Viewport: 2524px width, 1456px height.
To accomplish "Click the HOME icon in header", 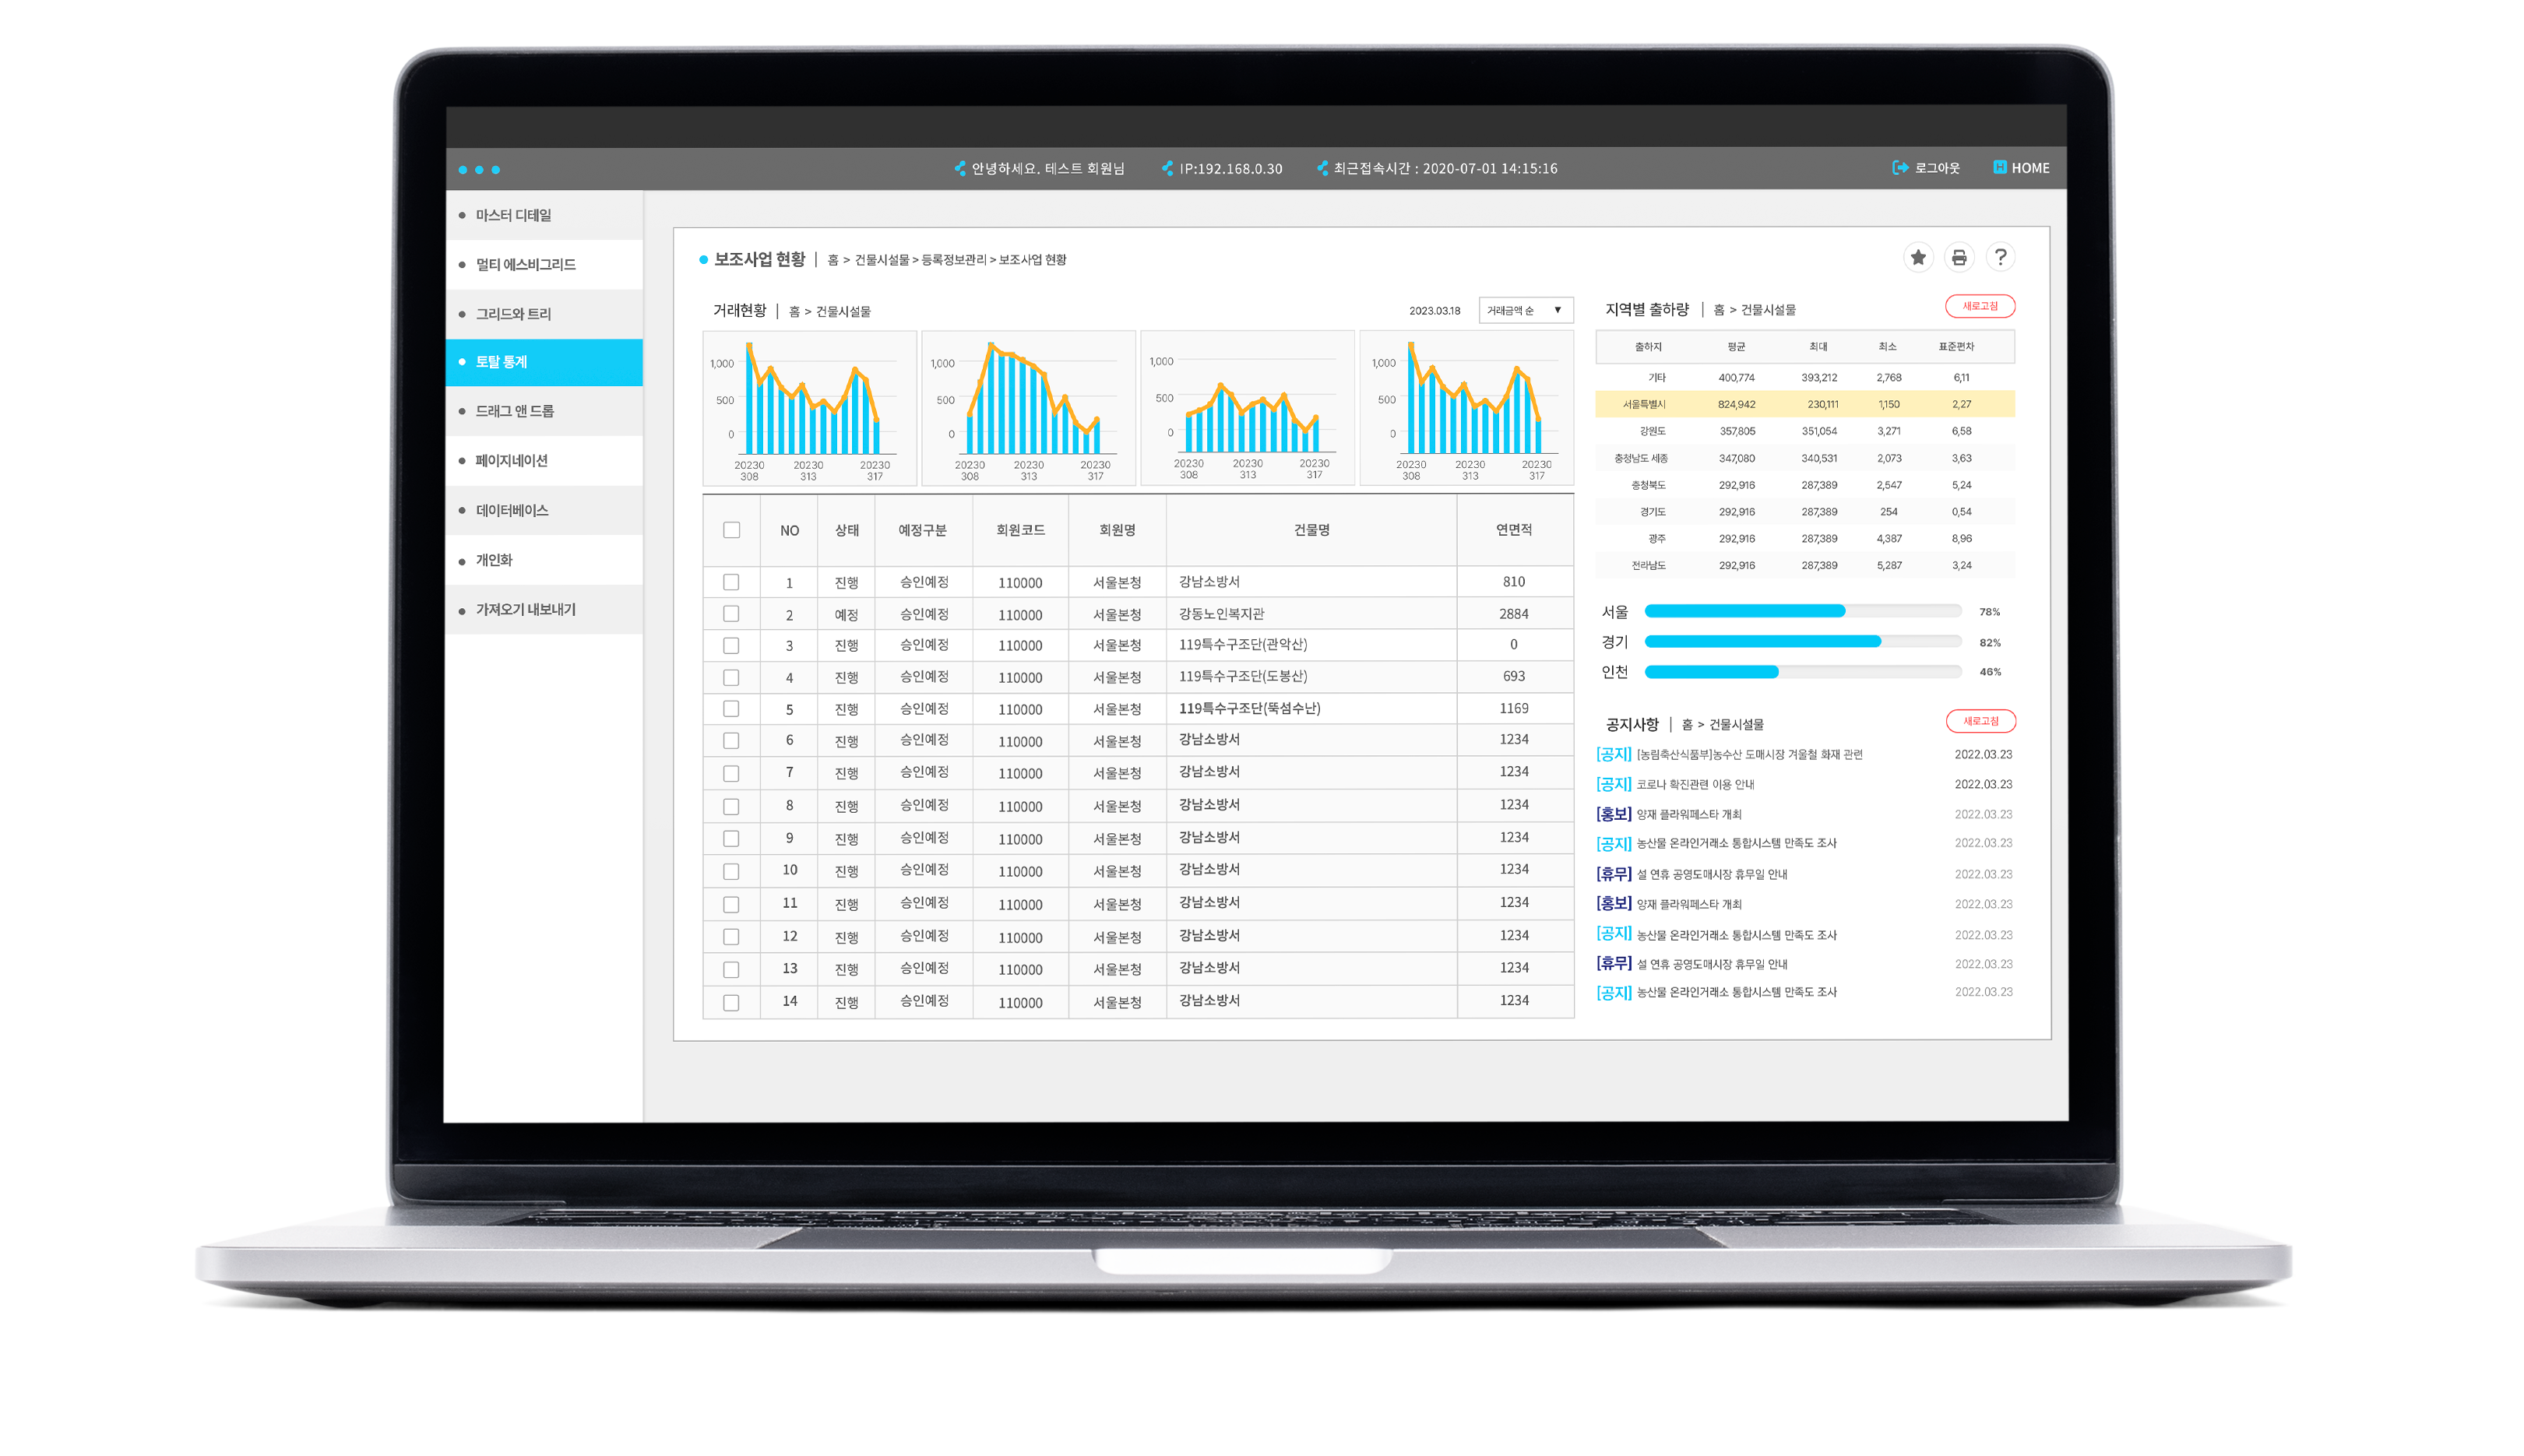I will point(1999,168).
